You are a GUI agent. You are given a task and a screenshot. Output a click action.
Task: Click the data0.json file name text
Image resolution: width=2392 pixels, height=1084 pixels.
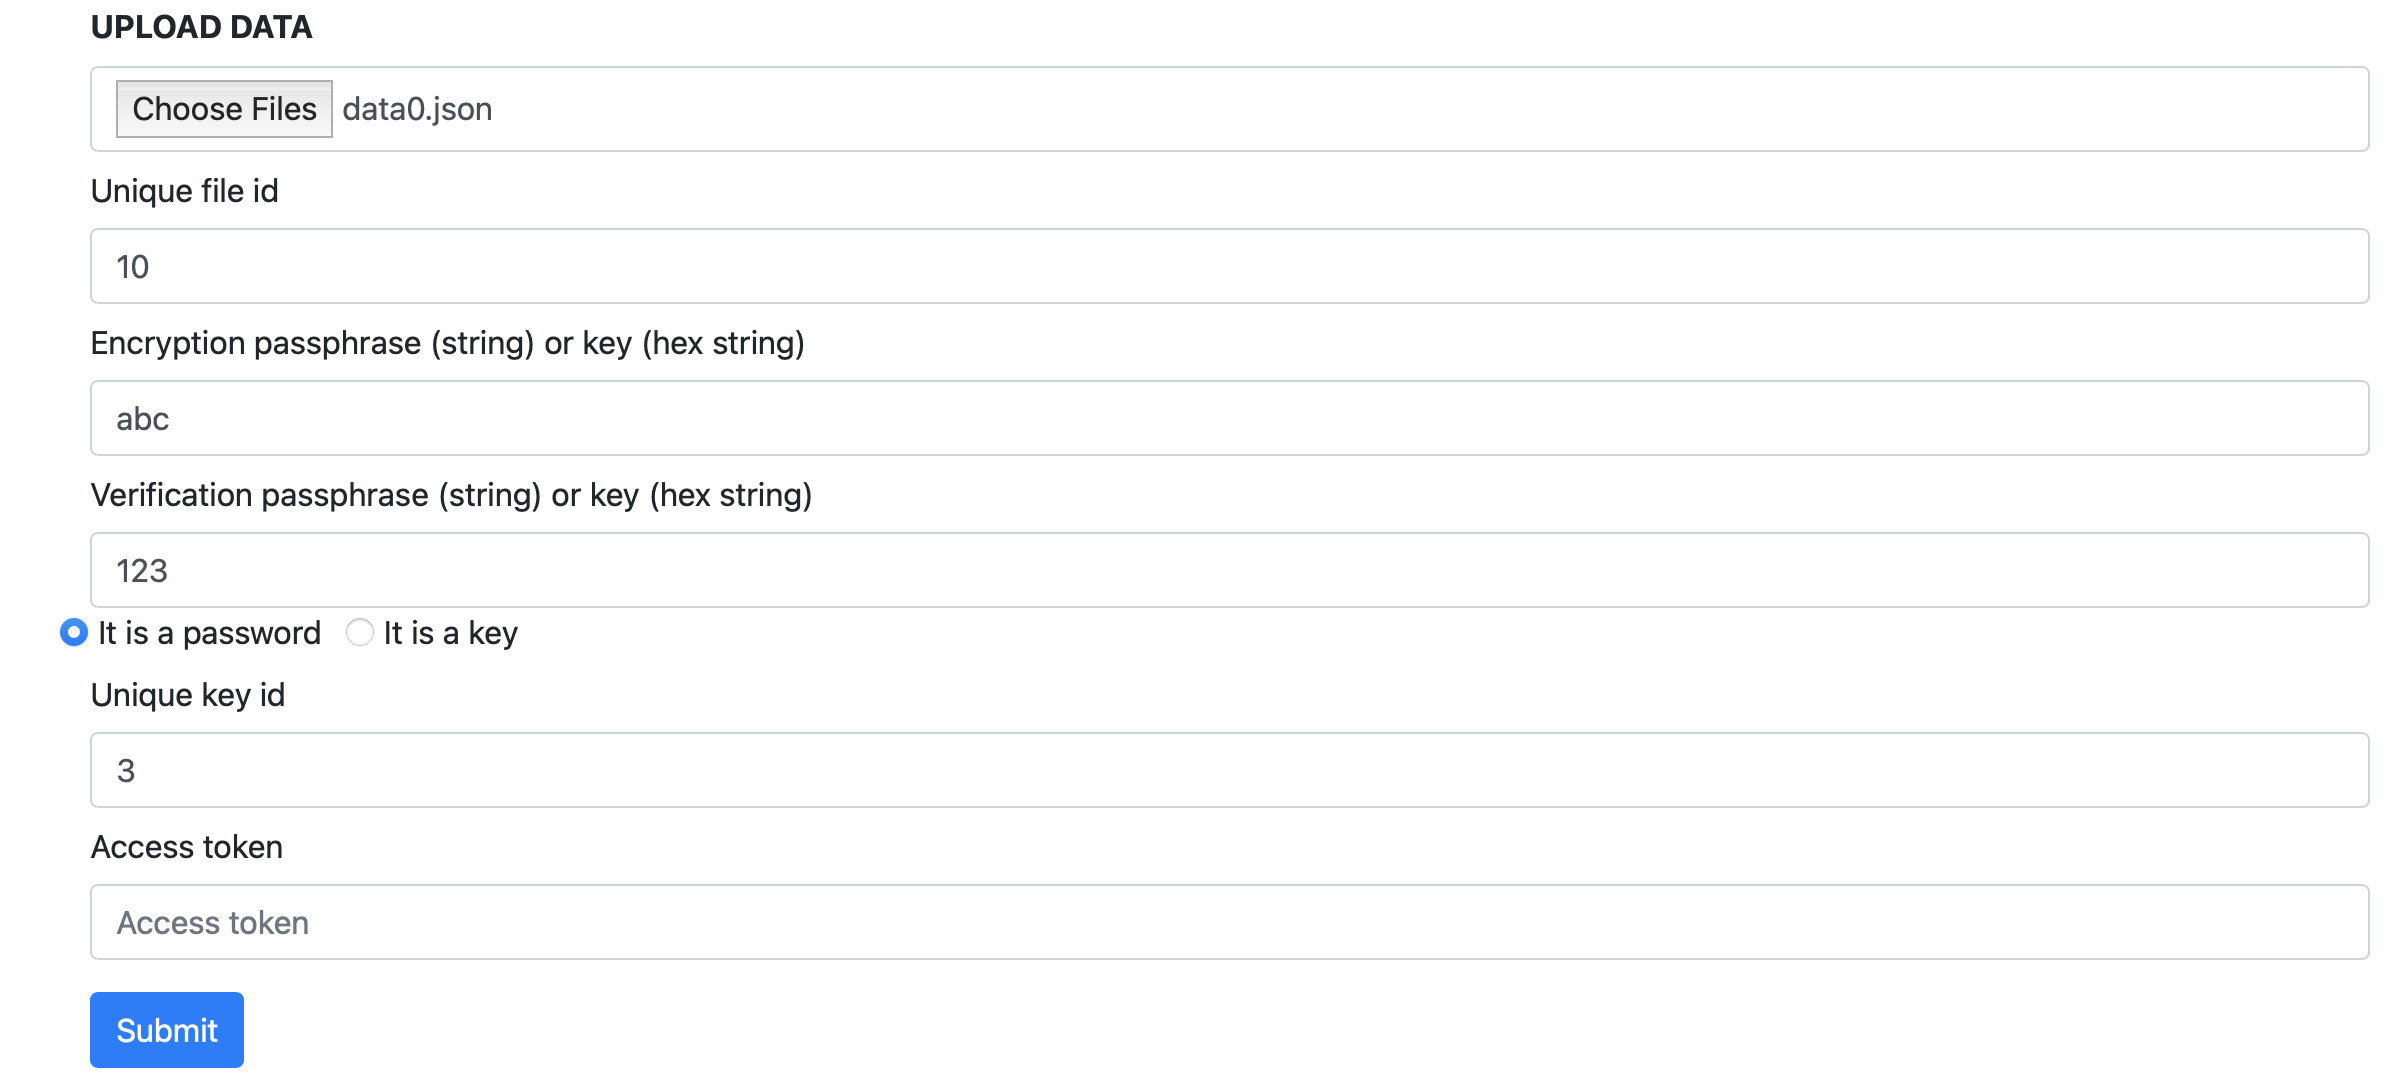[417, 109]
